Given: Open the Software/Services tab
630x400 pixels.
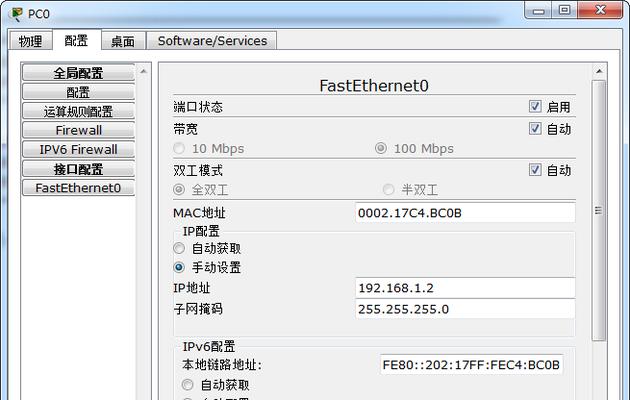Looking at the screenshot, I should (212, 41).
